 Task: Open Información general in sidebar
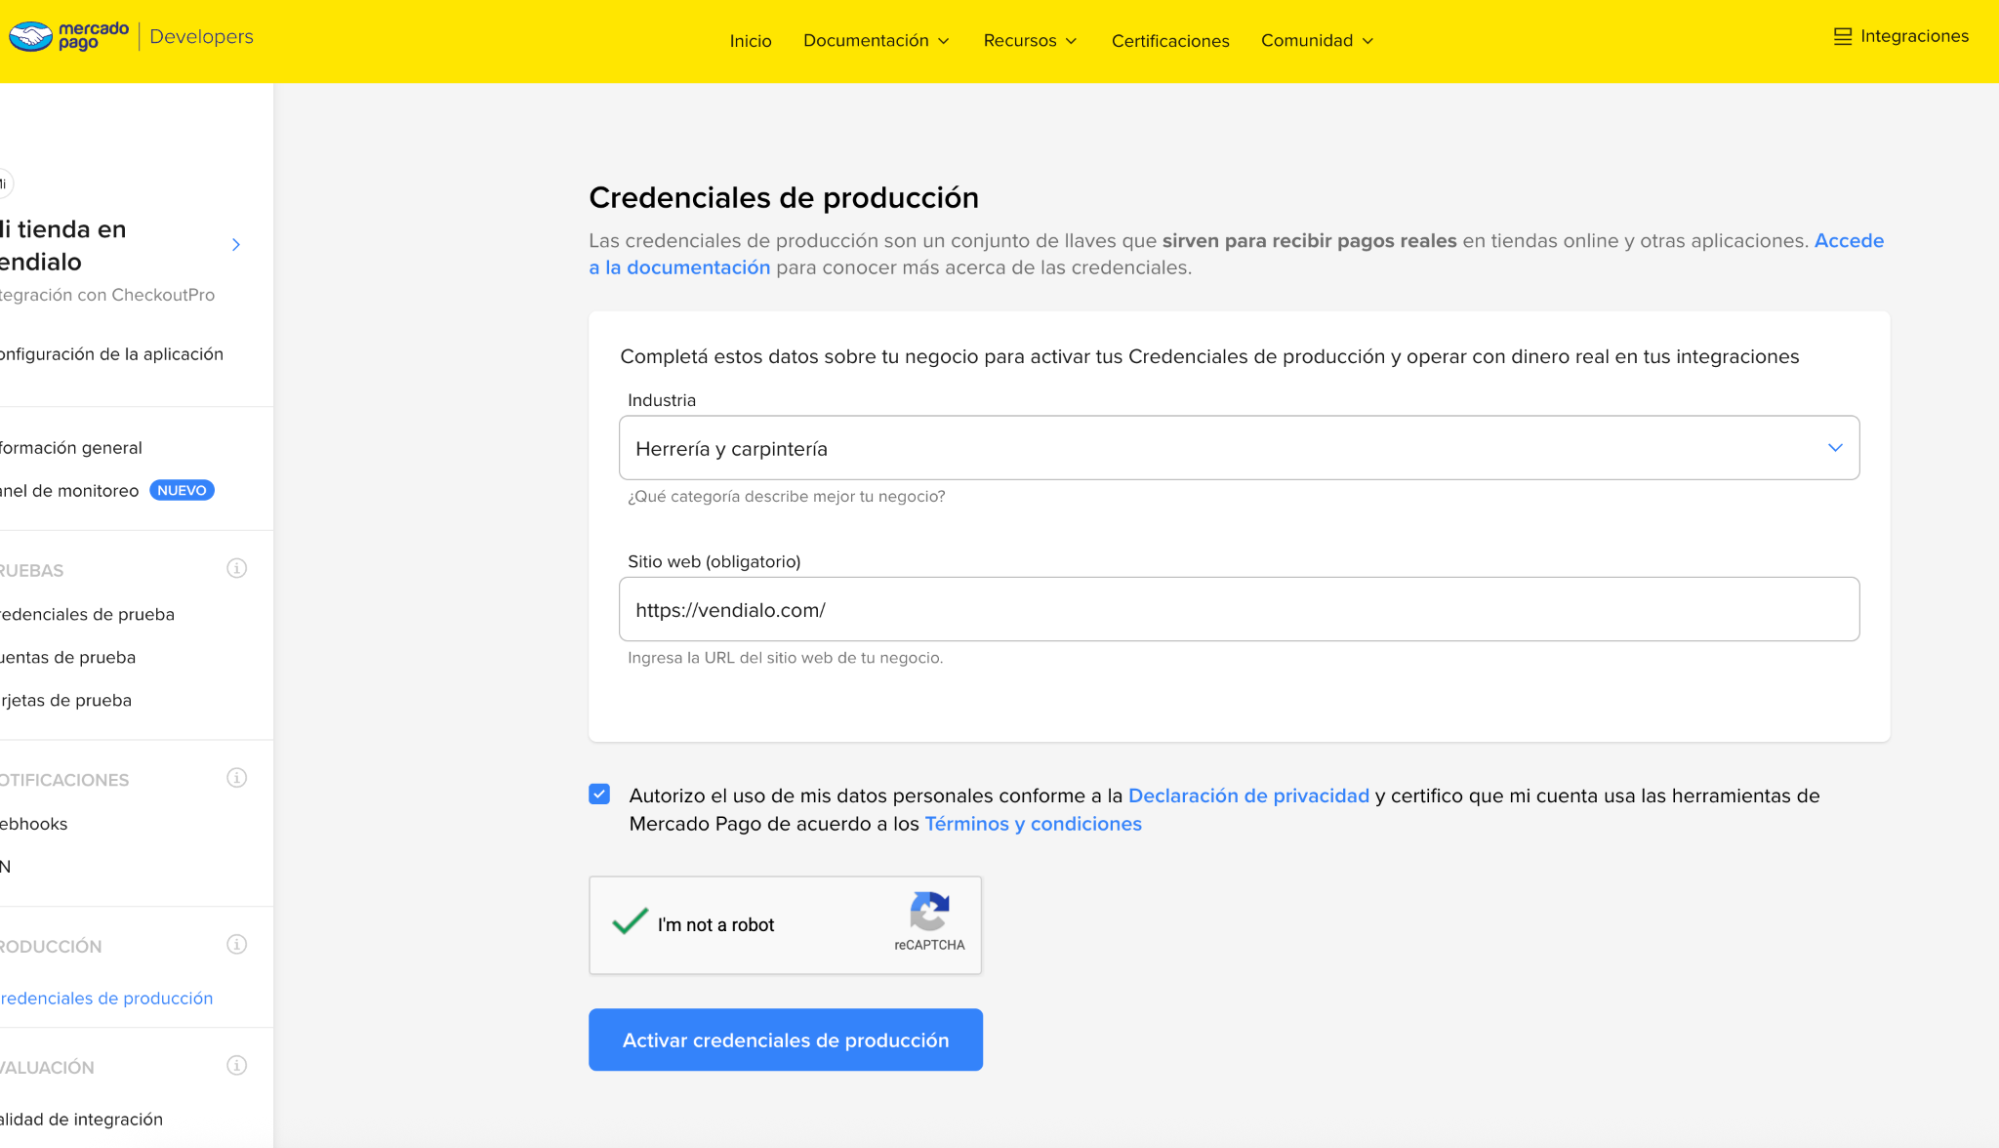click(71, 448)
